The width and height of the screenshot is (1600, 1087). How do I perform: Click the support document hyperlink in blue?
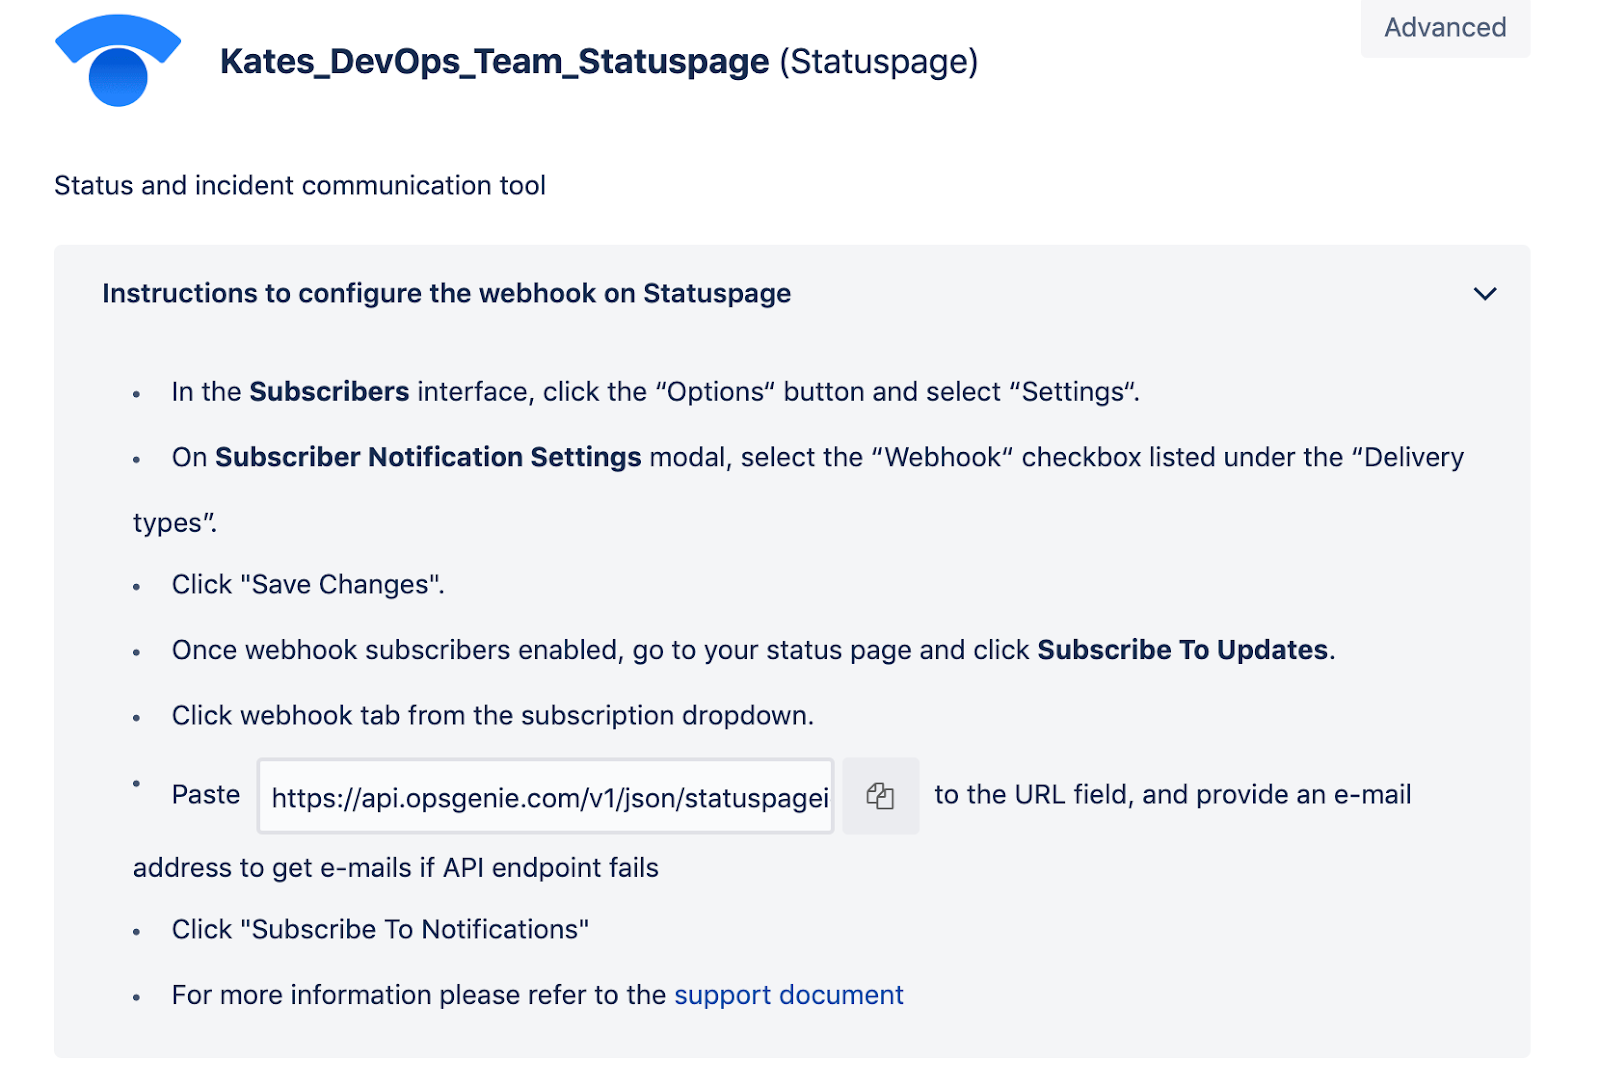pyautogui.click(x=789, y=995)
